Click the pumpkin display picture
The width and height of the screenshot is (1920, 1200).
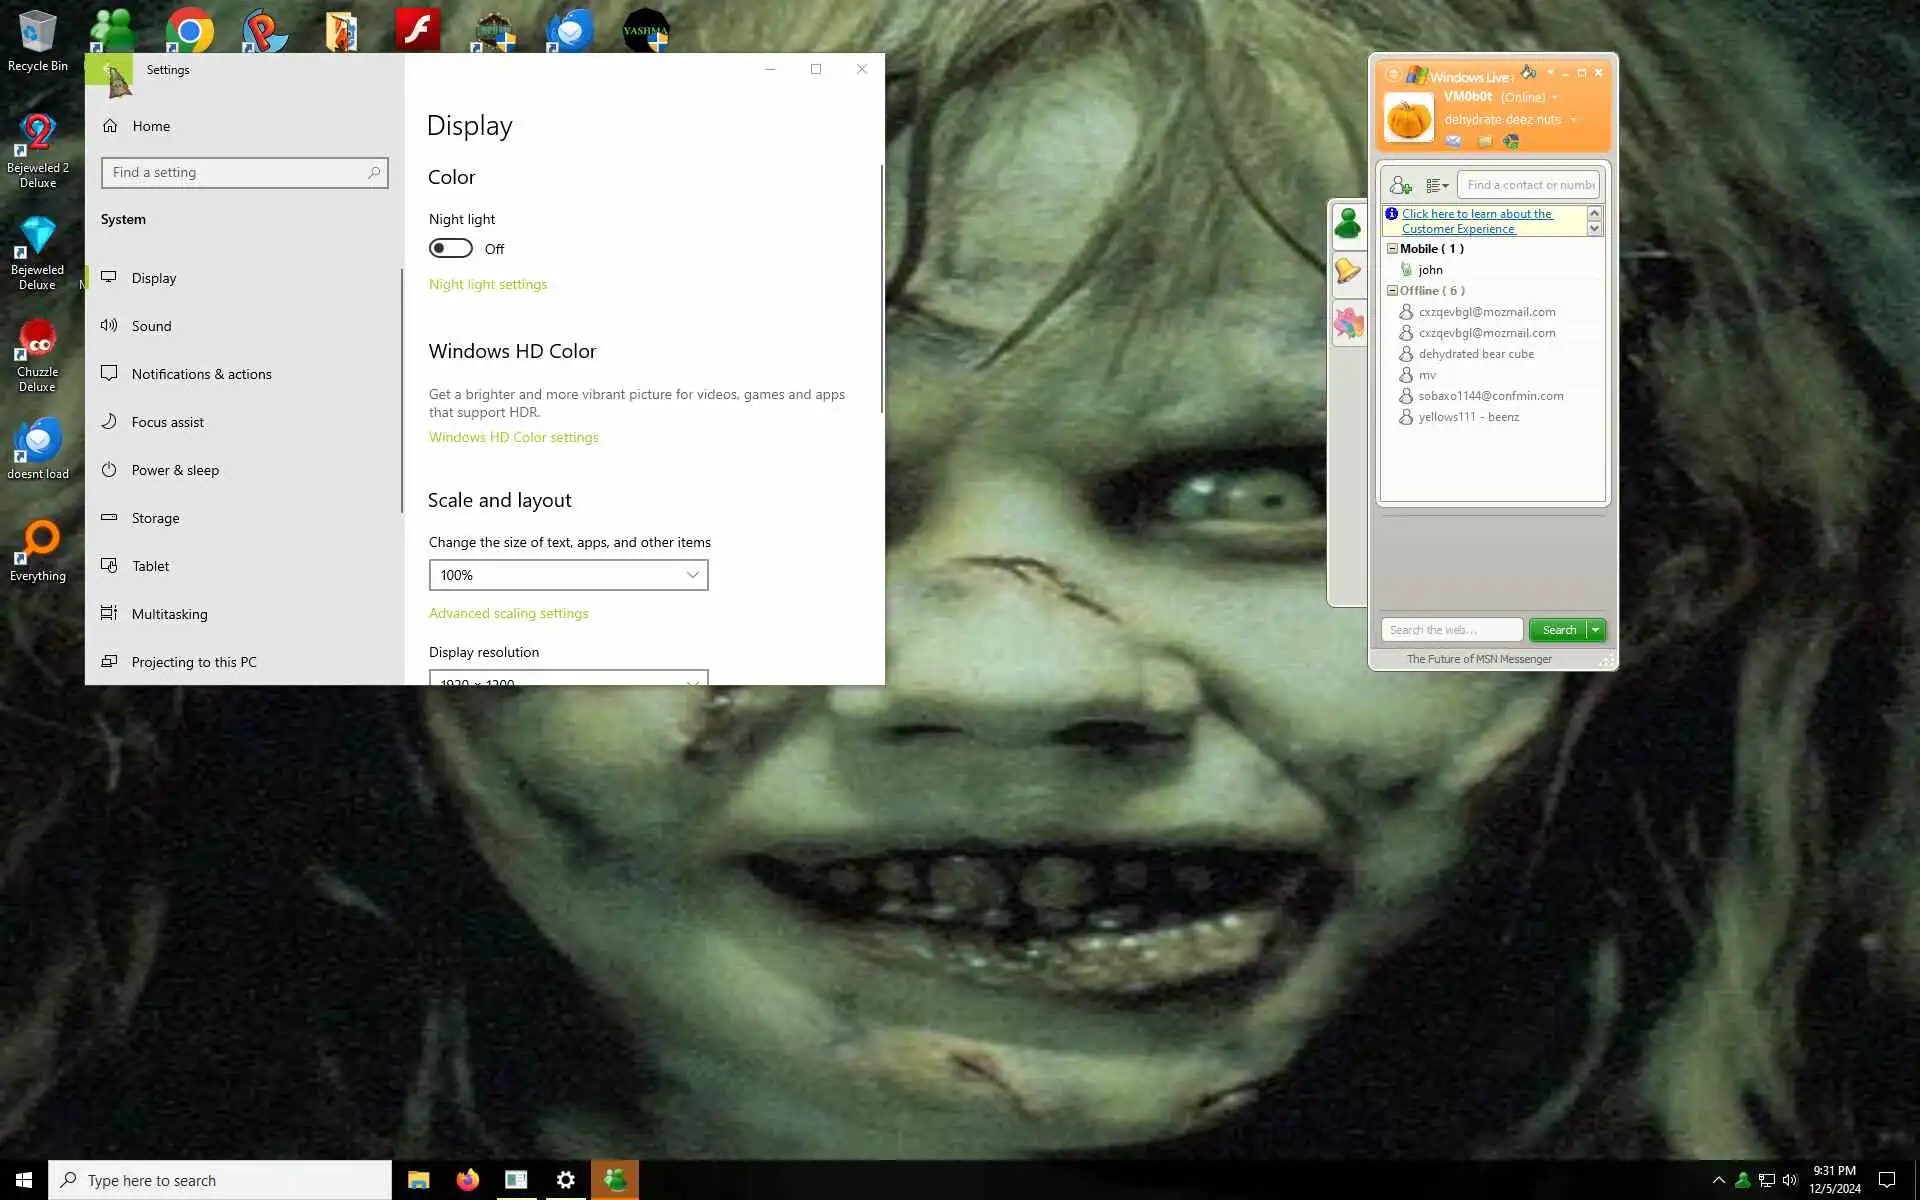1409,118
